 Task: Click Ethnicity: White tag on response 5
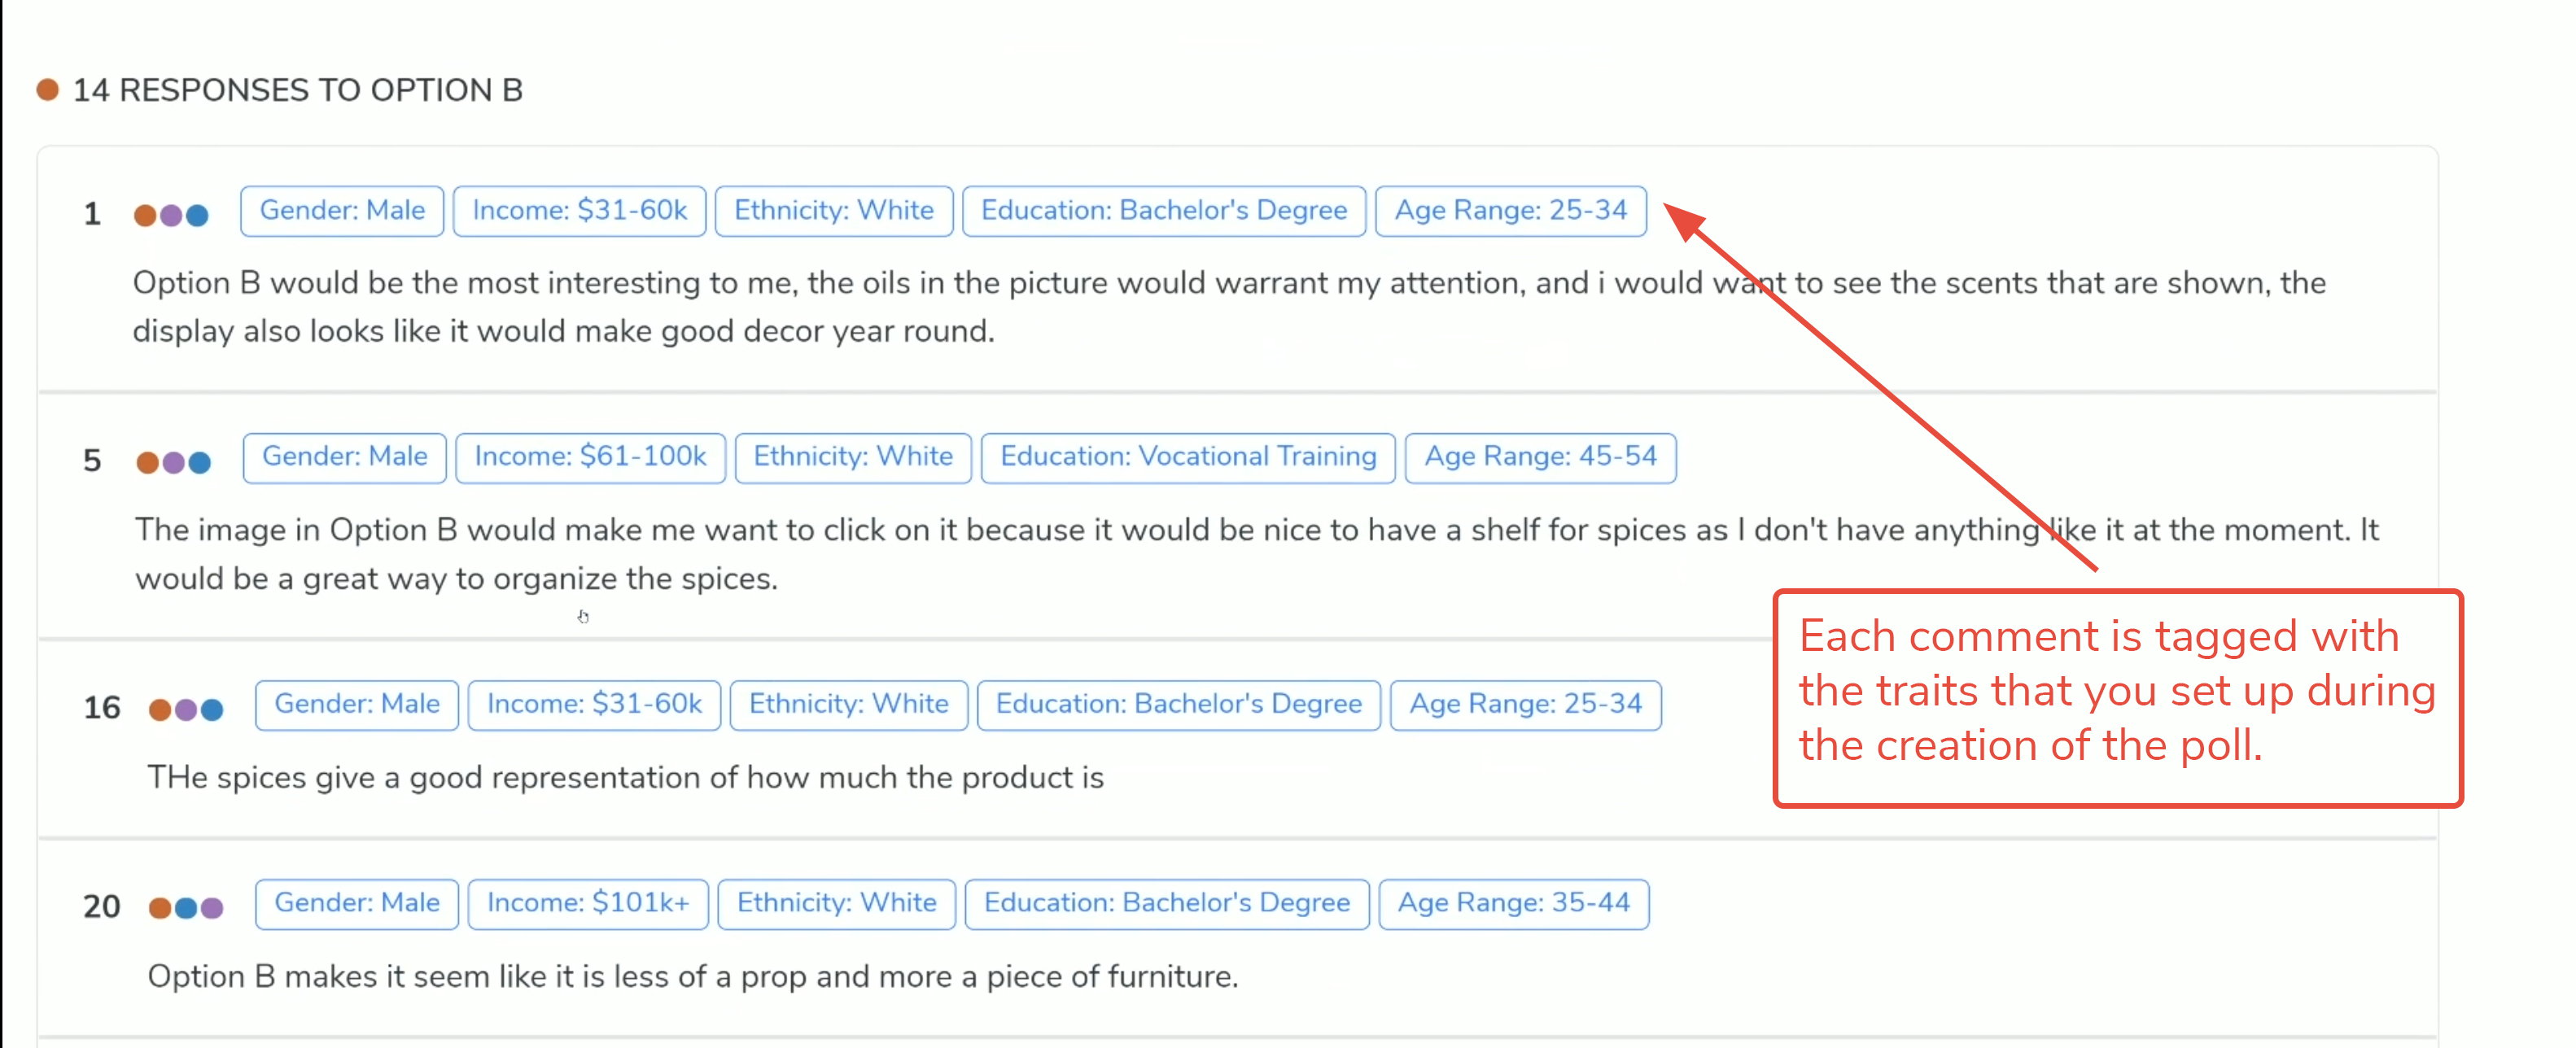[x=852, y=457]
